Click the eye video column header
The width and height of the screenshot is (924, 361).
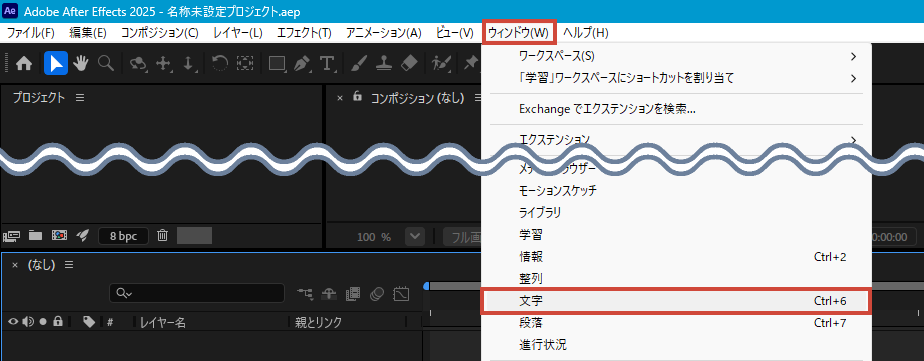[12, 322]
